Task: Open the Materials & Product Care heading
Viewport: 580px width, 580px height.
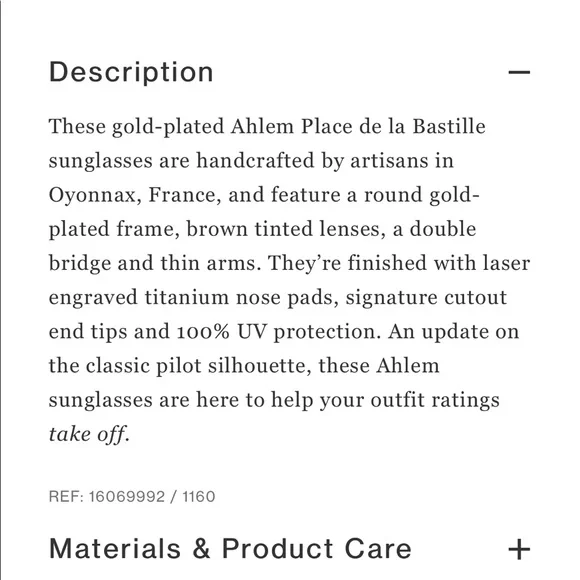Action: 230,549
